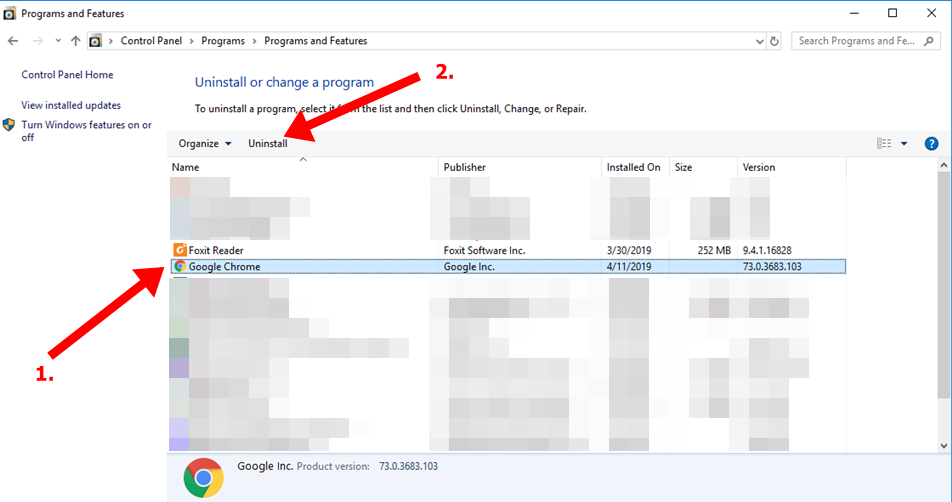Click install date 3/30/2019
This screenshot has width=952, height=502.
point(629,250)
